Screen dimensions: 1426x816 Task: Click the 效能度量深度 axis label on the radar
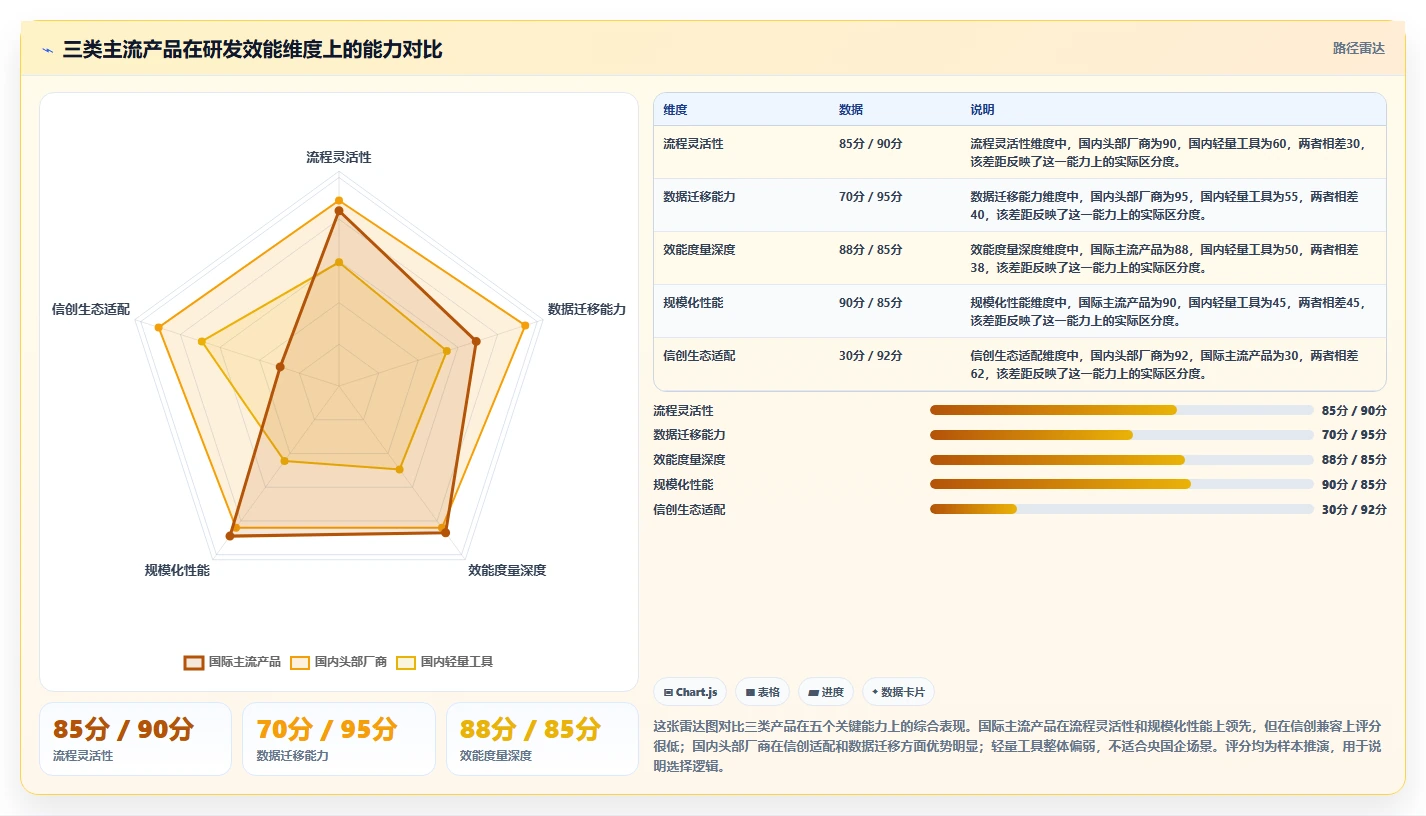[x=507, y=571]
